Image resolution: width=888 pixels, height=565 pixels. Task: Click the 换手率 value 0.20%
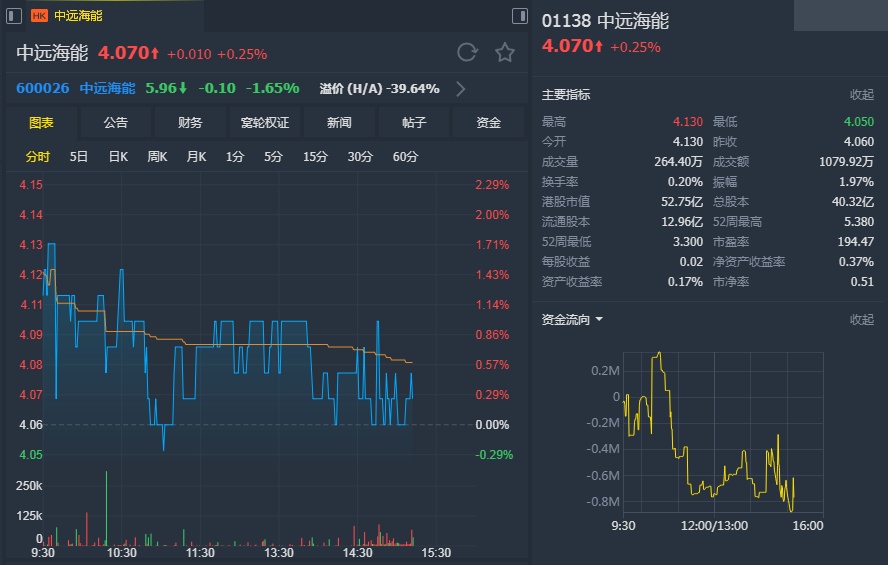pyautogui.click(x=685, y=182)
